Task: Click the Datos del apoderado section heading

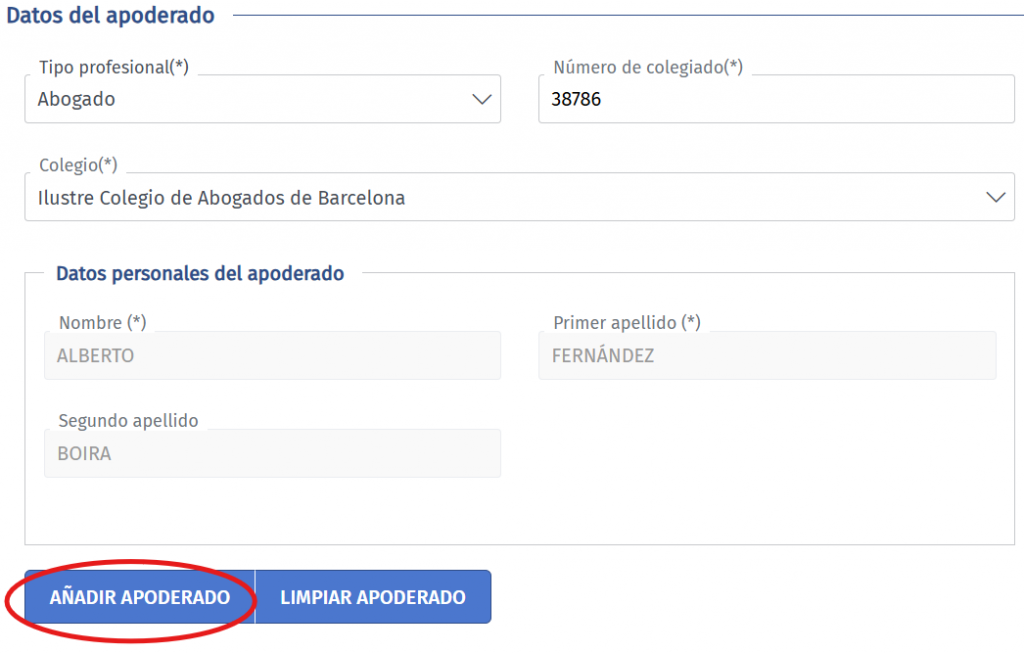Action: [111, 15]
